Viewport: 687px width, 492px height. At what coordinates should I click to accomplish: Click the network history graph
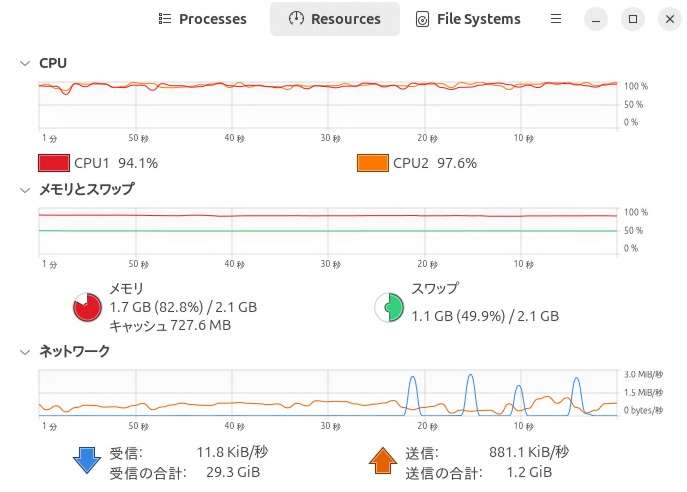coord(328,393)
